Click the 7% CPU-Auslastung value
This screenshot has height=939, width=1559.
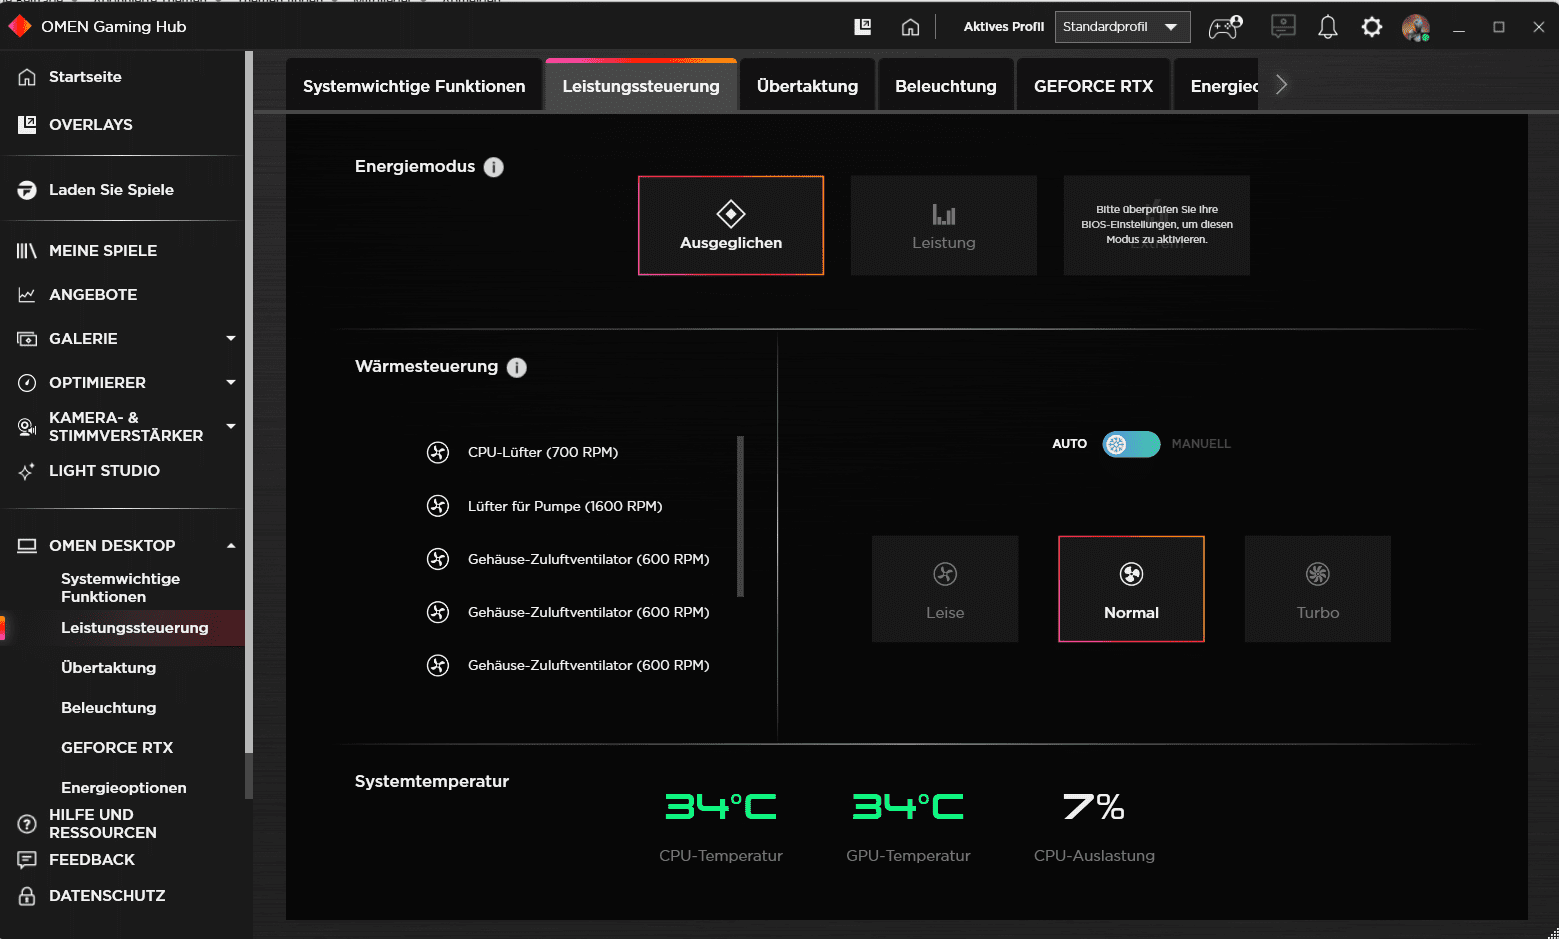tap(1094, 806)
